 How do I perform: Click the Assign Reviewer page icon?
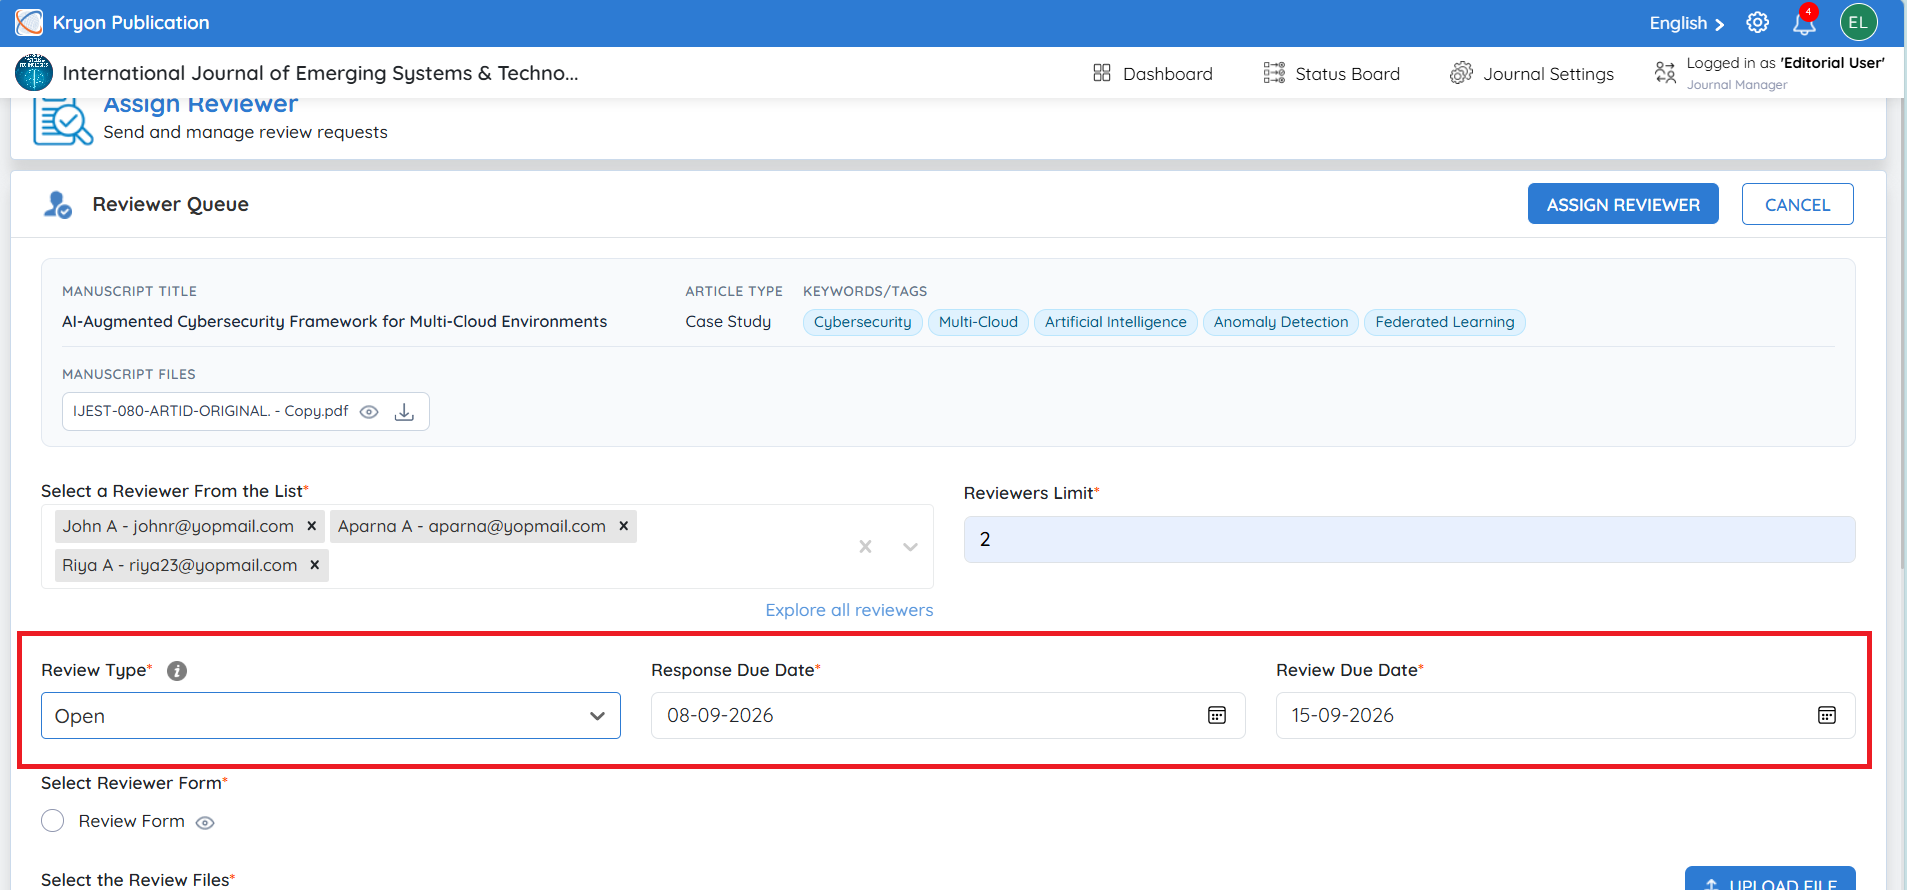(x=62, y=122)
